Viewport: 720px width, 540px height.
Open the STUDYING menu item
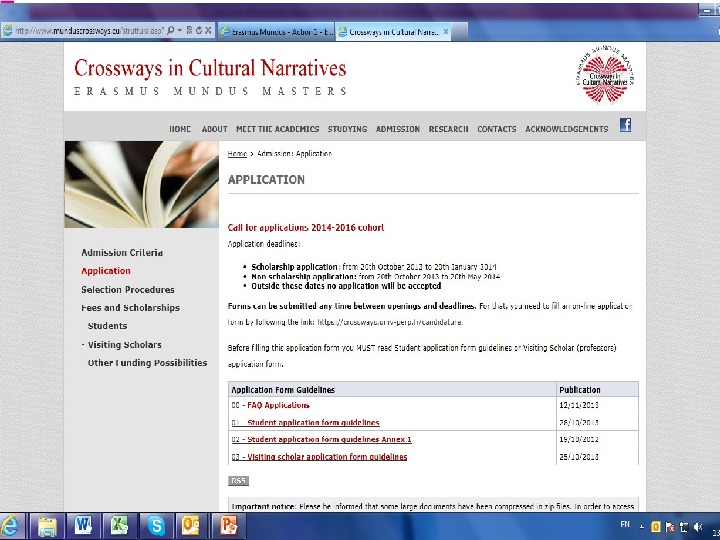click(347, 129)
